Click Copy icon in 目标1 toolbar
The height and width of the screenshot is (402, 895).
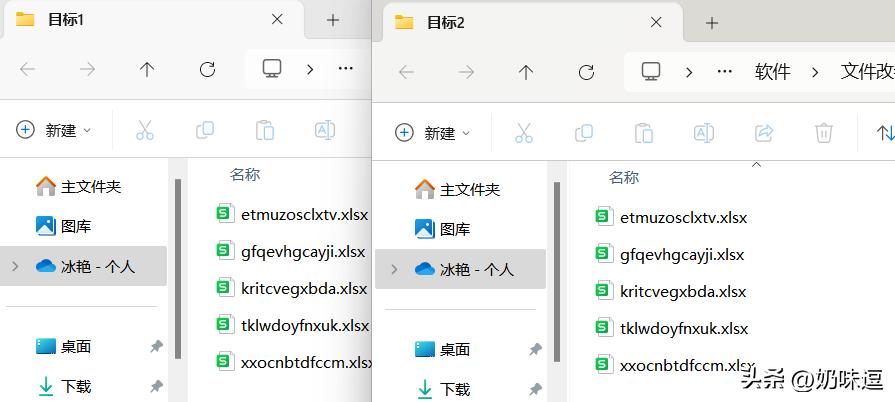(x=204, y=130)
